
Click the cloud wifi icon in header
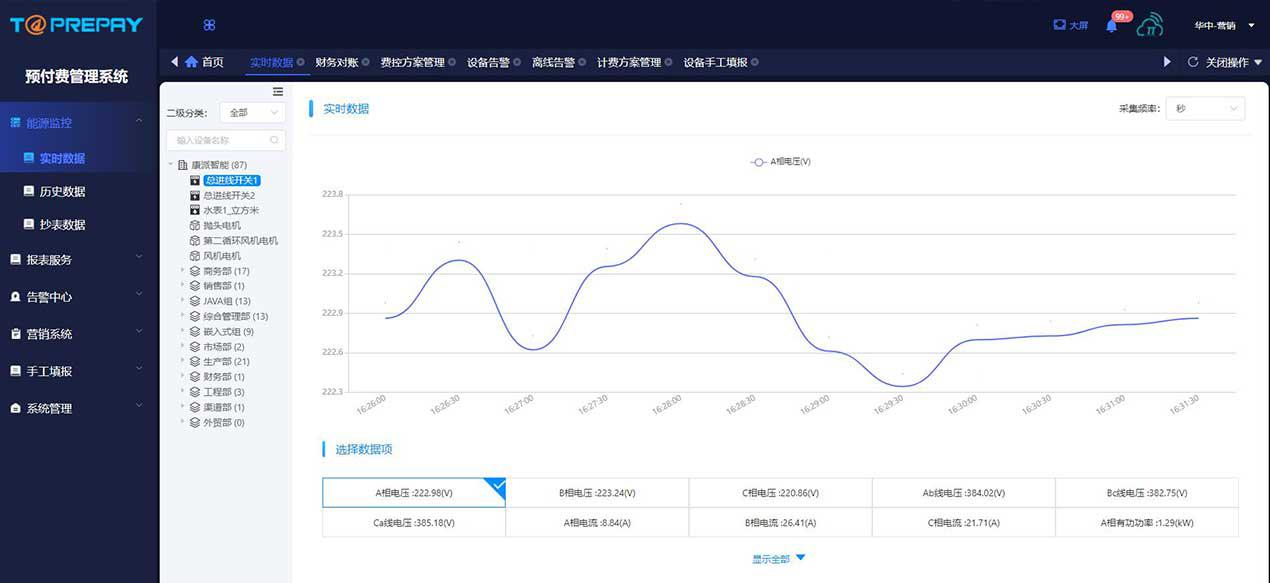[x=1150, y=25]
